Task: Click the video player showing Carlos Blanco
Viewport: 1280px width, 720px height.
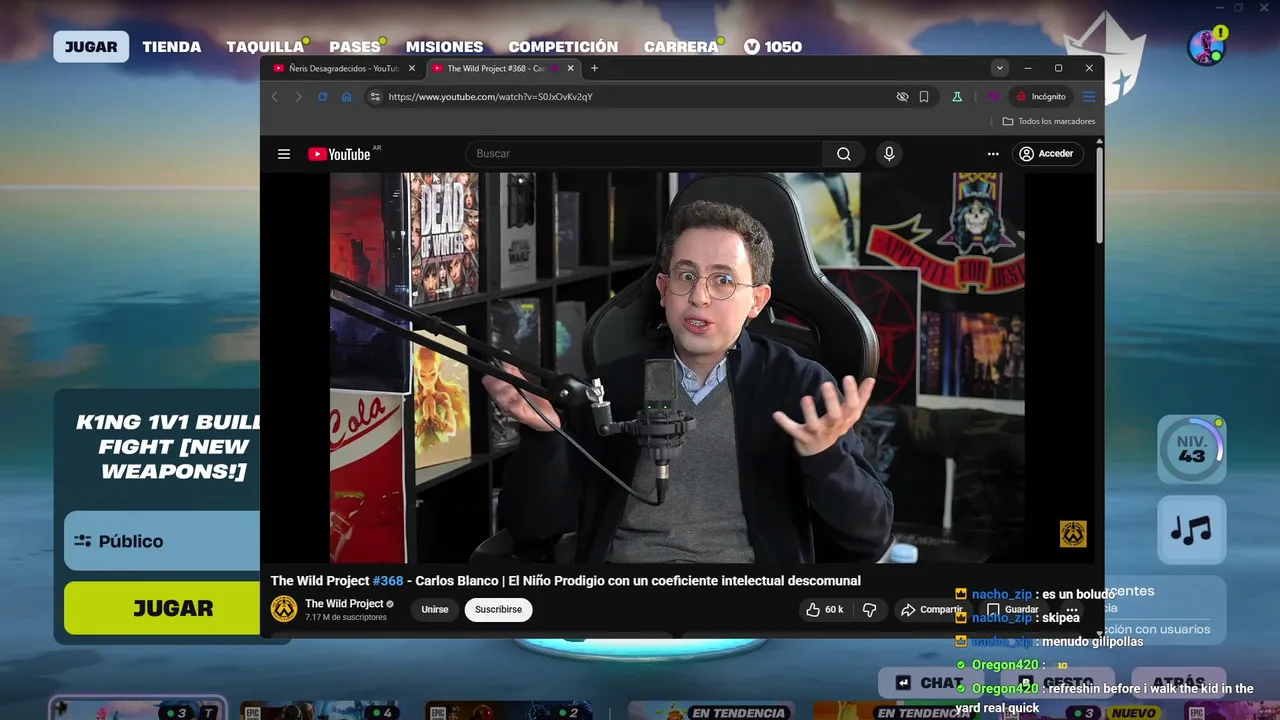Action: tap(677, 367)
